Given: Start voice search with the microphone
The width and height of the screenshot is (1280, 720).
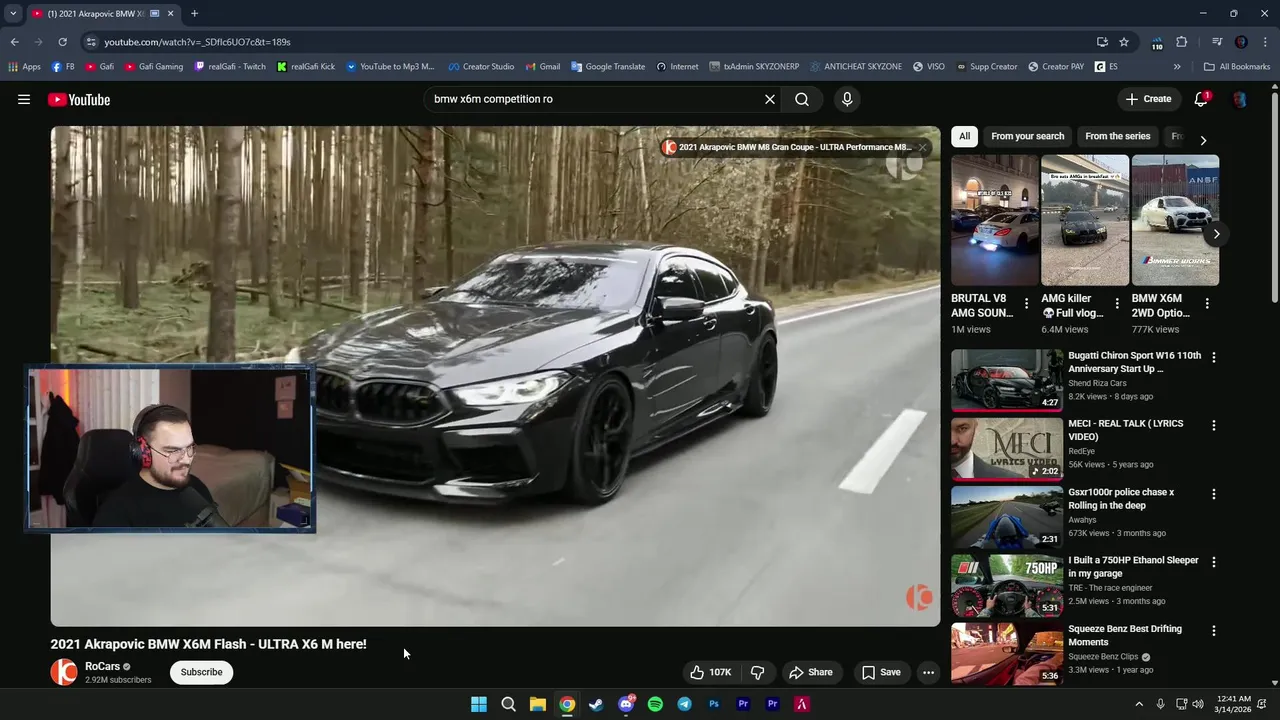Looking at the screenshot, I should [847, 99].
